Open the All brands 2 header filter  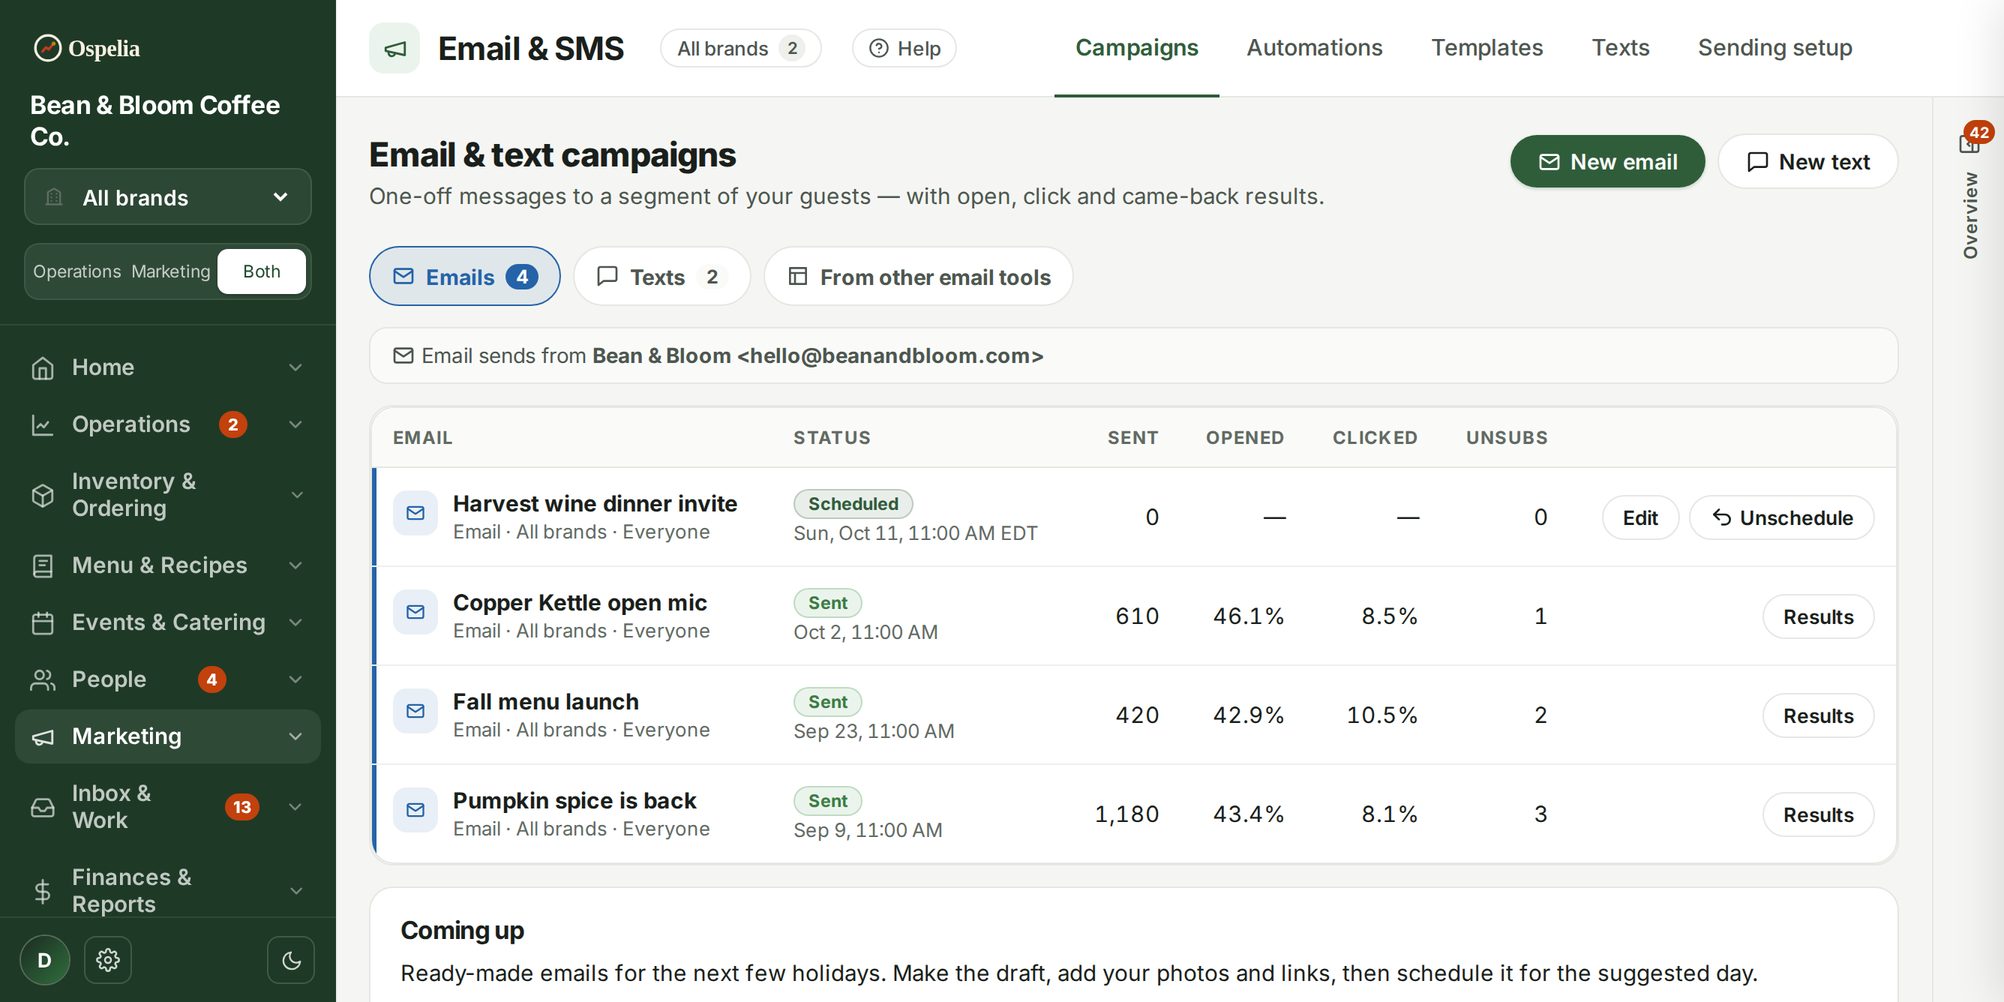click(741, 48)
